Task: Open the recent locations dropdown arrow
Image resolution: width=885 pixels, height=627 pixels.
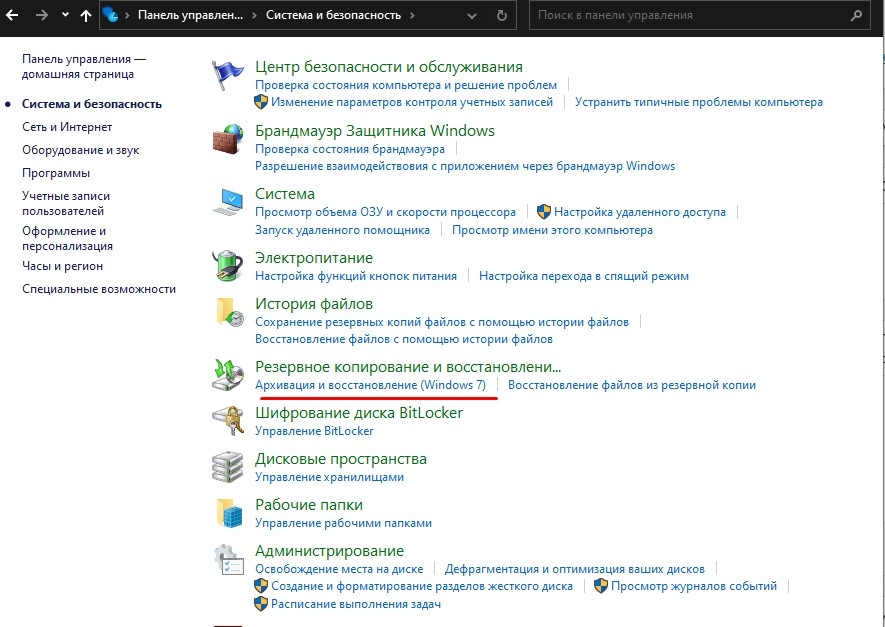Action: (65, 16)
